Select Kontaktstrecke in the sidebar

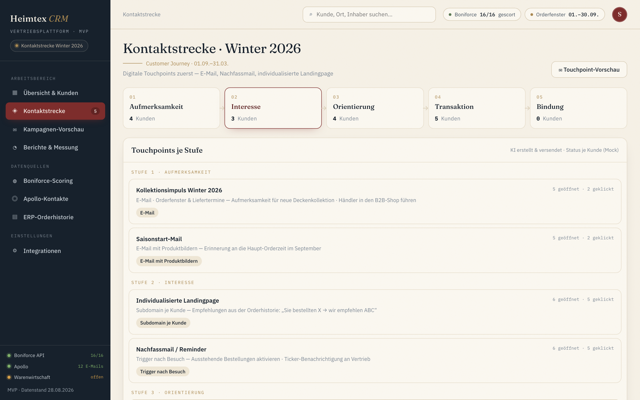click(55, 111)
